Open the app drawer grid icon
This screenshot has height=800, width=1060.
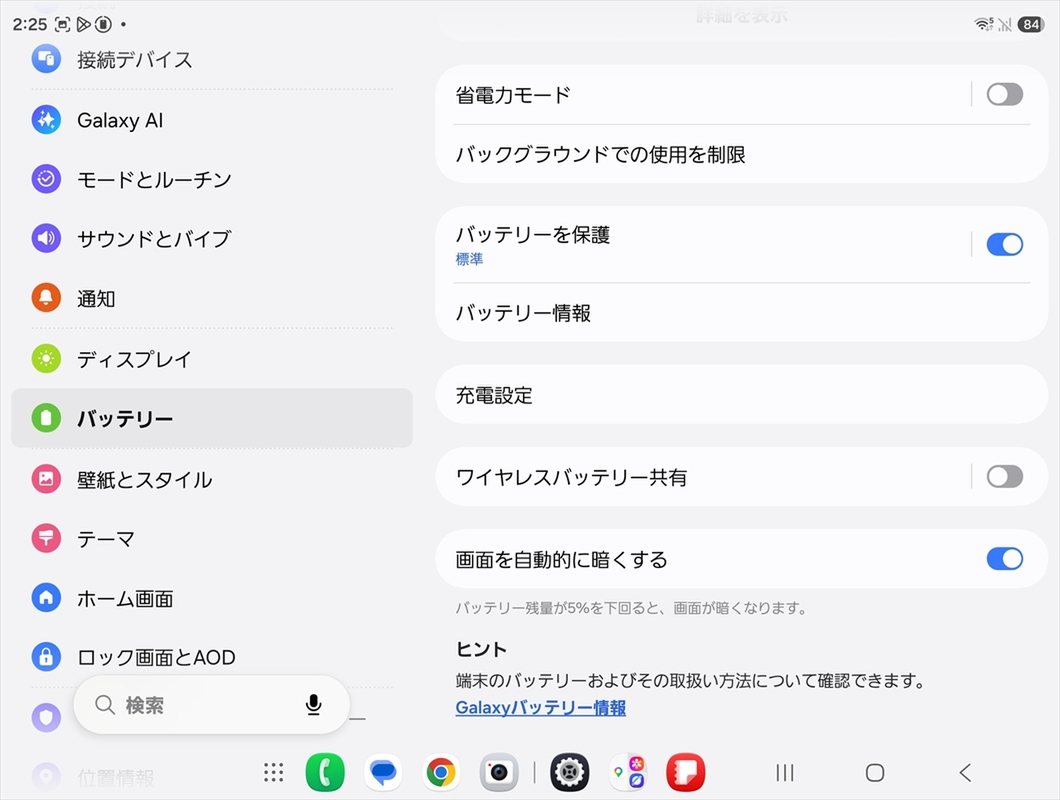coord(274,772)
